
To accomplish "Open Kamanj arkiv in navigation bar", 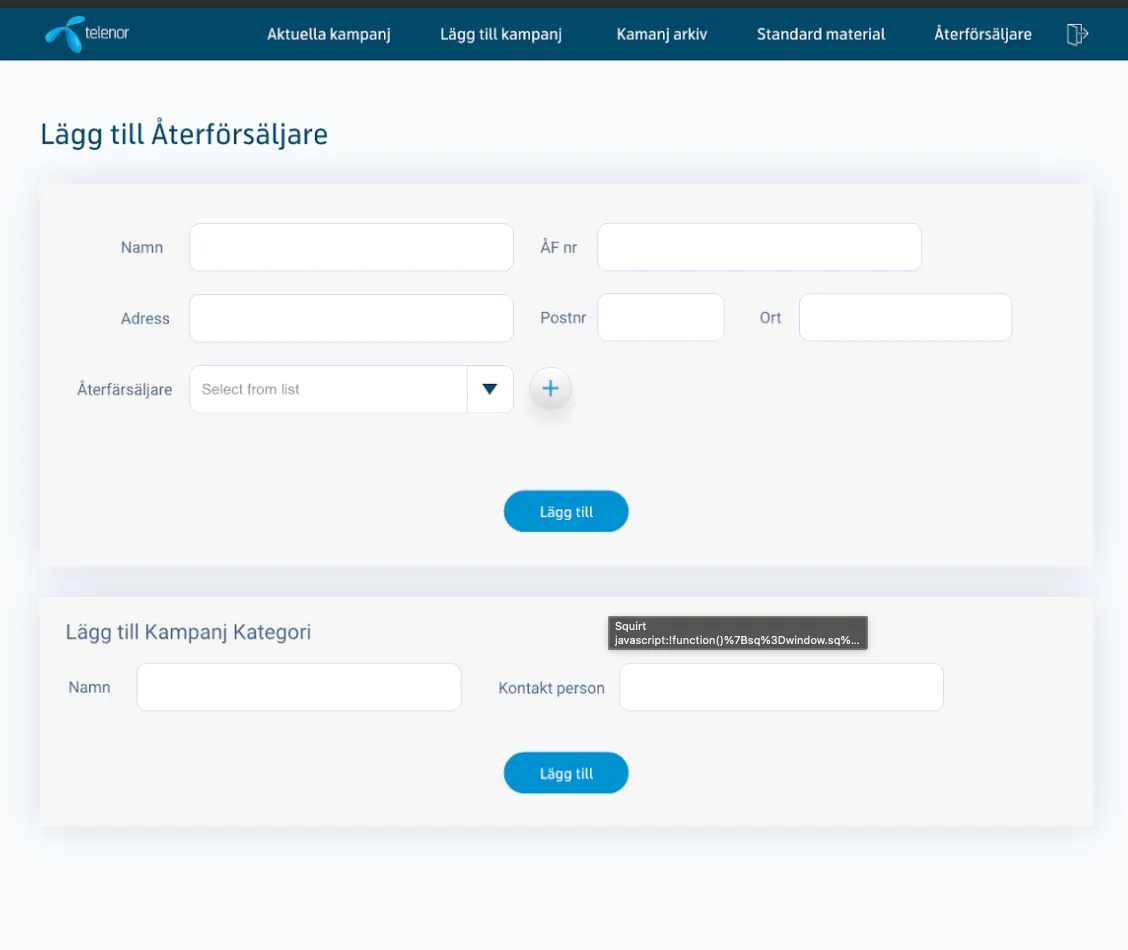I will (662, 34).
